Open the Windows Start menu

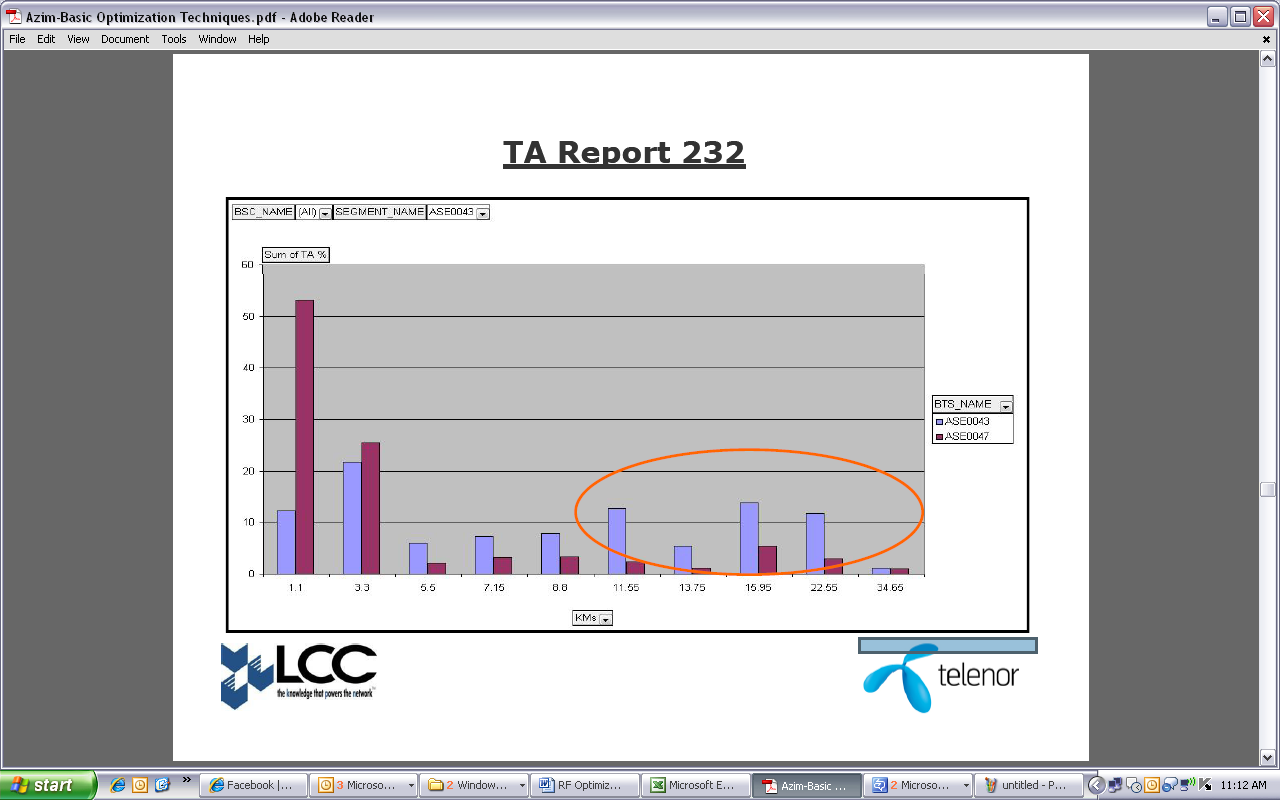pos(47,785)
